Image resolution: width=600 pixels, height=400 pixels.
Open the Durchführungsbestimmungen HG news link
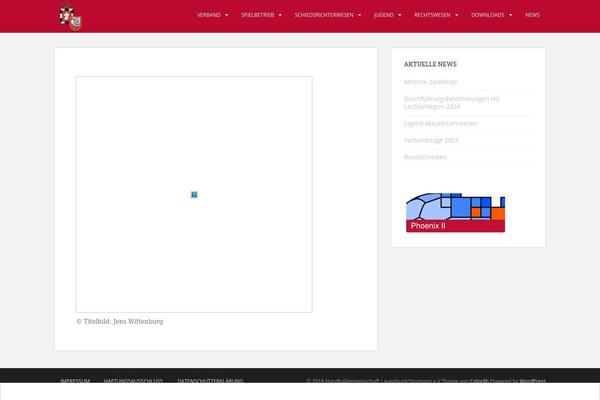(x=452, y=103)
